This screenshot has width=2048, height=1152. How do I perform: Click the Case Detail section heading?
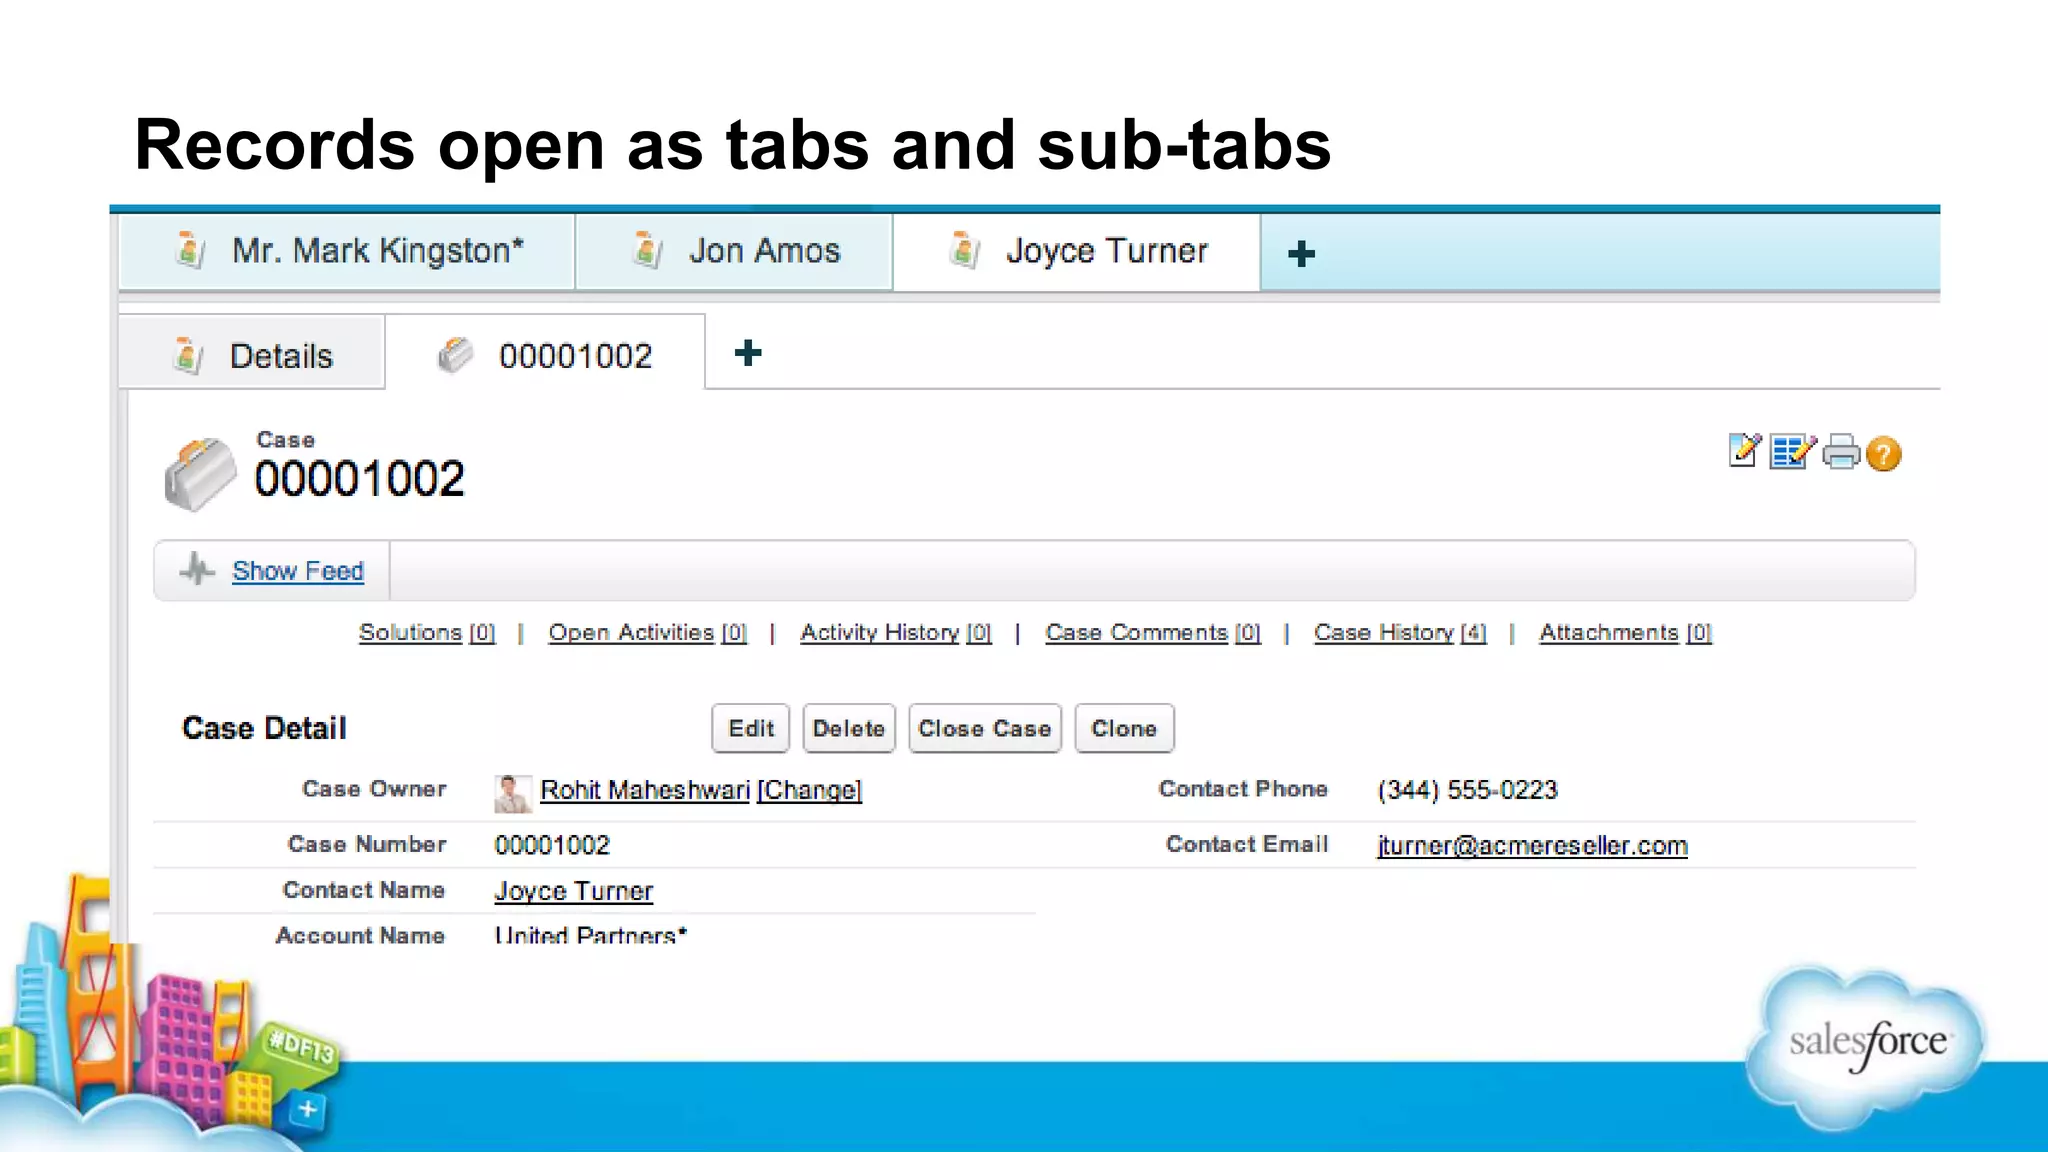pyautogui.click(x=264, y=728)
